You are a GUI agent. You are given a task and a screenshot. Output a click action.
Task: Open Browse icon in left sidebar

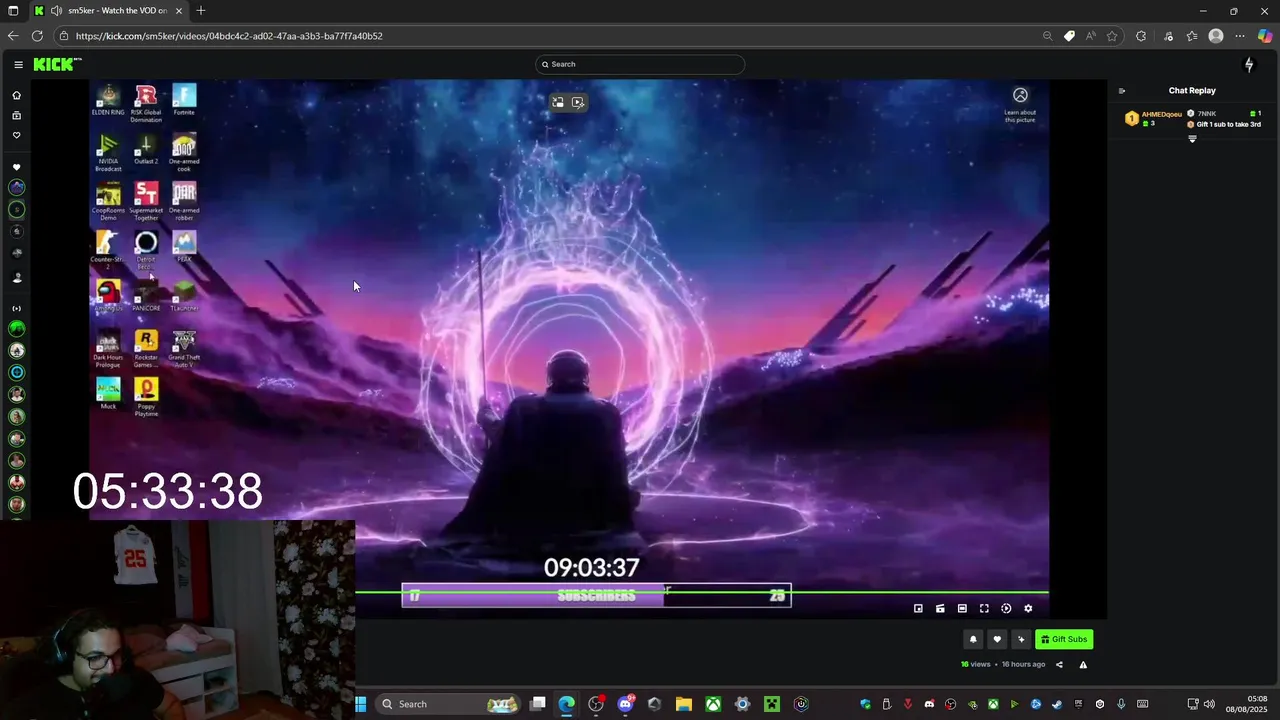point(16,115)
